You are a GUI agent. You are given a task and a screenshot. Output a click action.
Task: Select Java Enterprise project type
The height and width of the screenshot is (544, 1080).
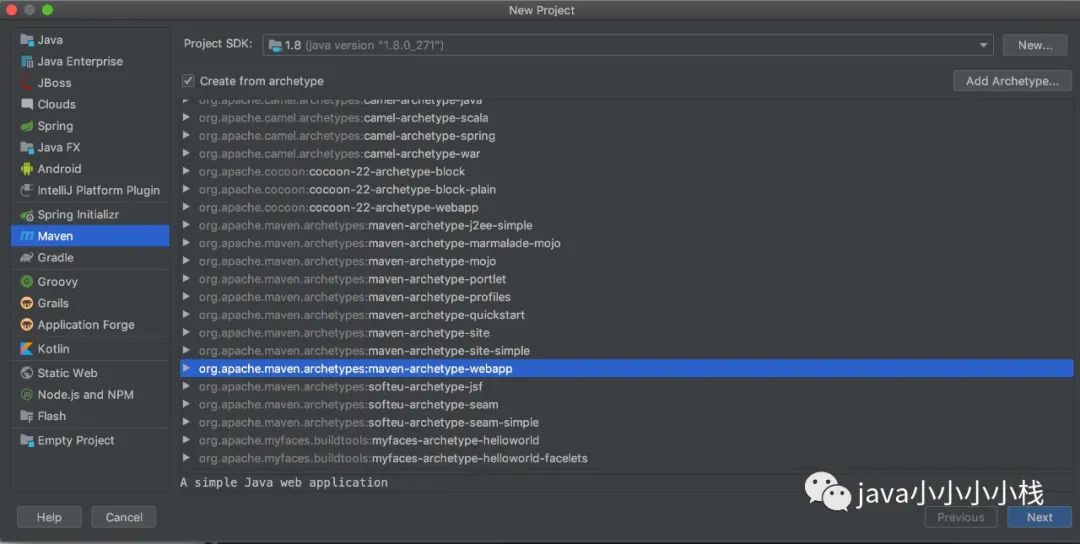click(90, 61)
